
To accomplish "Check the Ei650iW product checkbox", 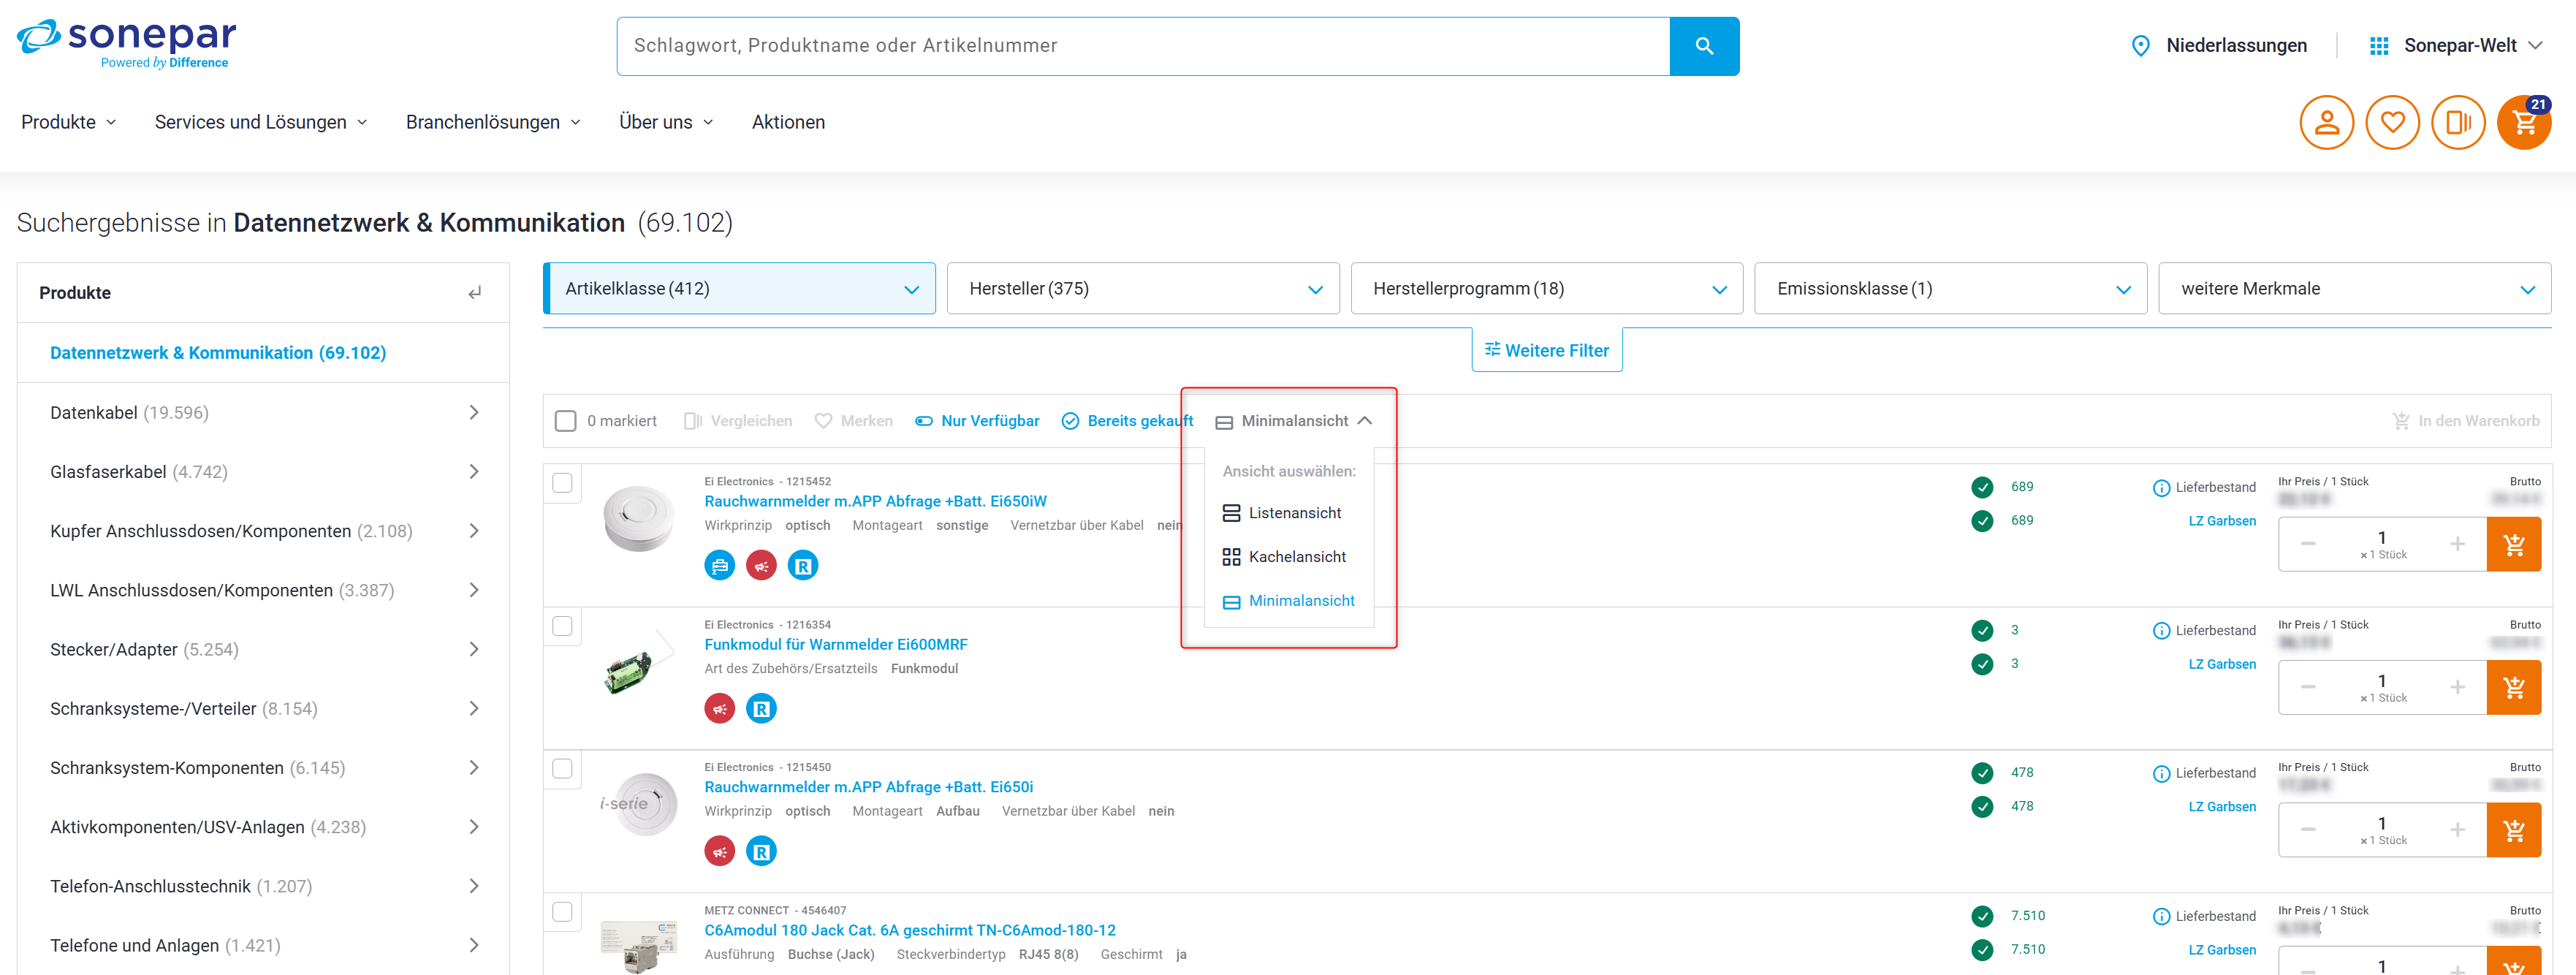I will pos(563,483).
